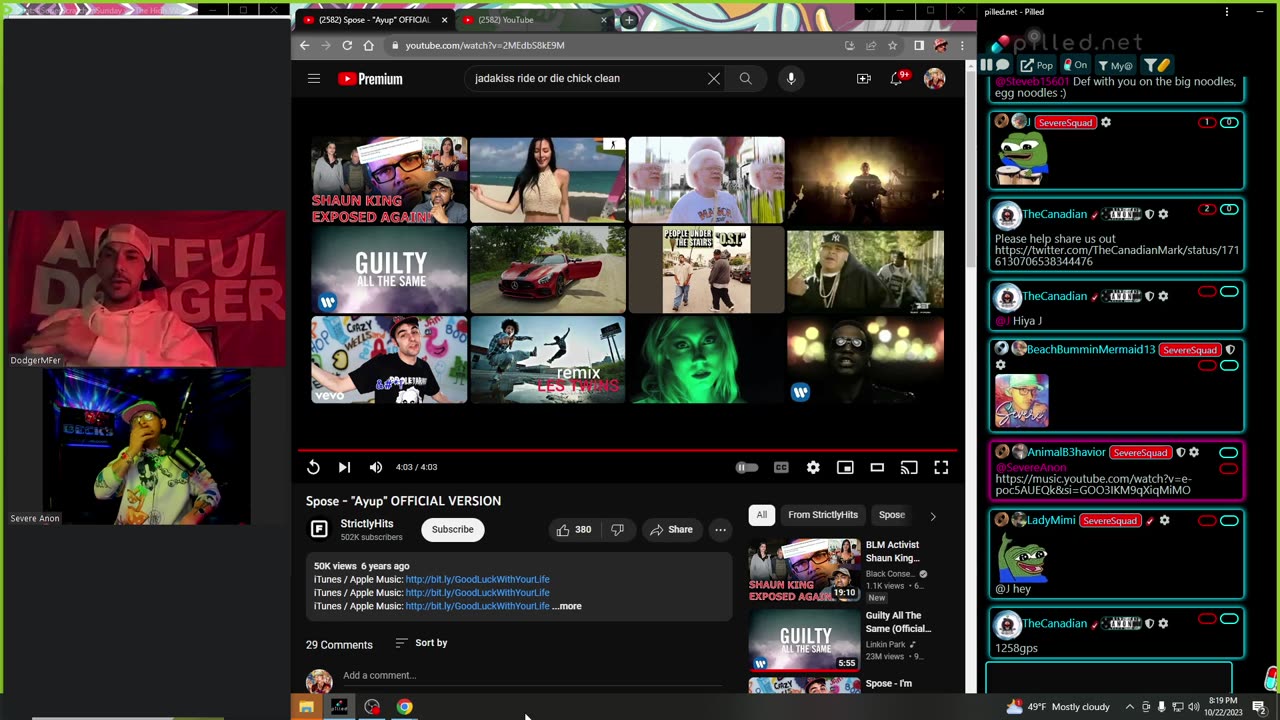Toggle theater mode view
1280x720 pixels.
[877, 467]
